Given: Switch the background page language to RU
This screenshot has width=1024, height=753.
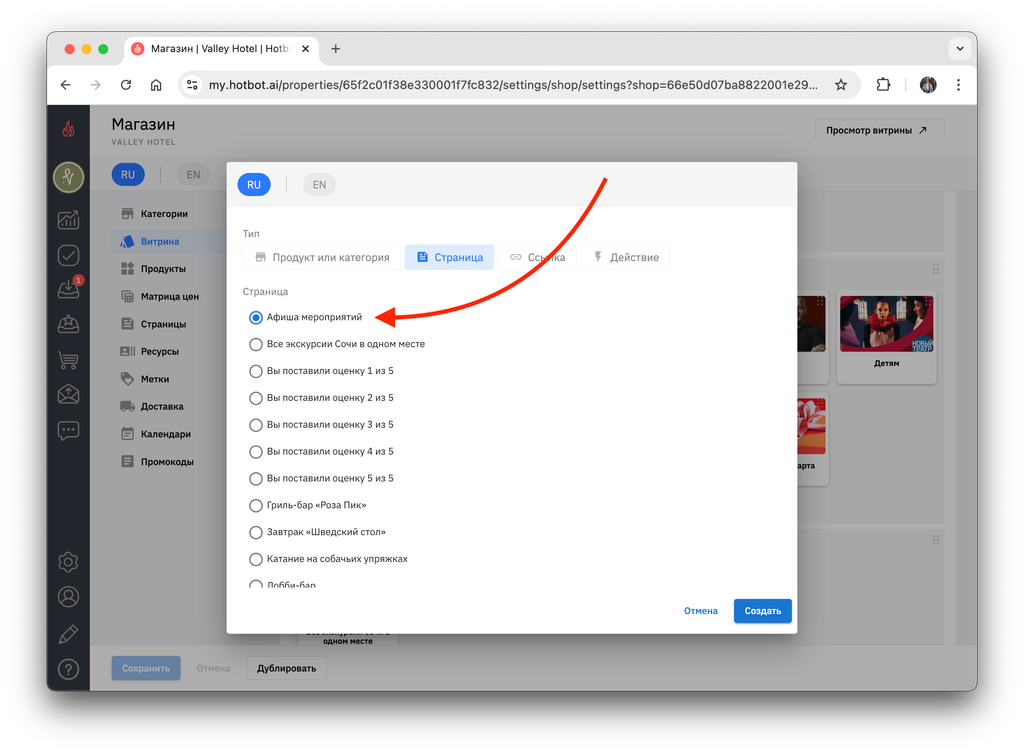Looking at the screenshot, I should click(x=128, y=175).
